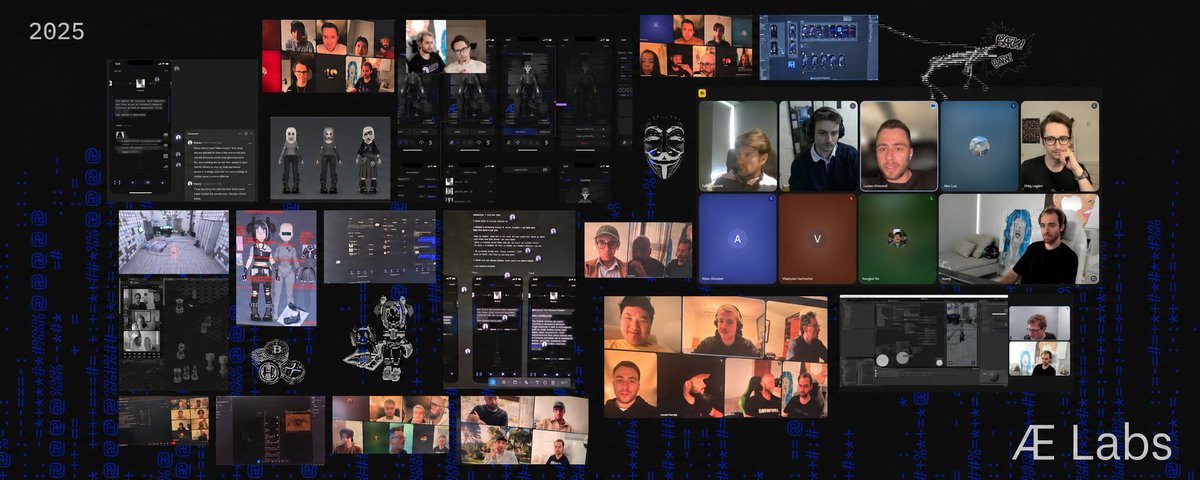This screenshot has height=480, width=1200.
Task: Select the blue call tile with letter A
Action: 737,239
